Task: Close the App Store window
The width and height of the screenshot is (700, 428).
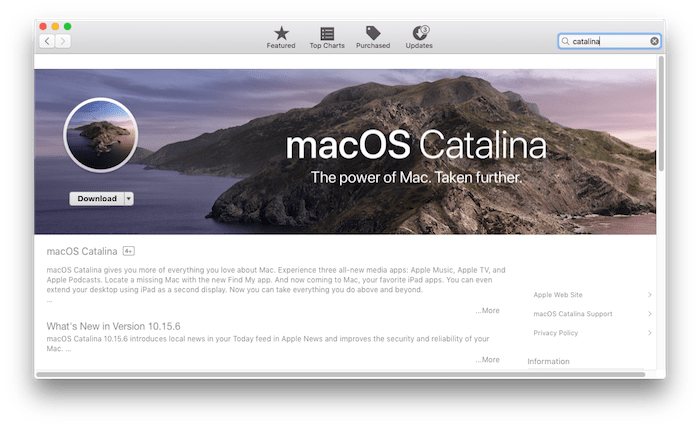Action: 43,26
